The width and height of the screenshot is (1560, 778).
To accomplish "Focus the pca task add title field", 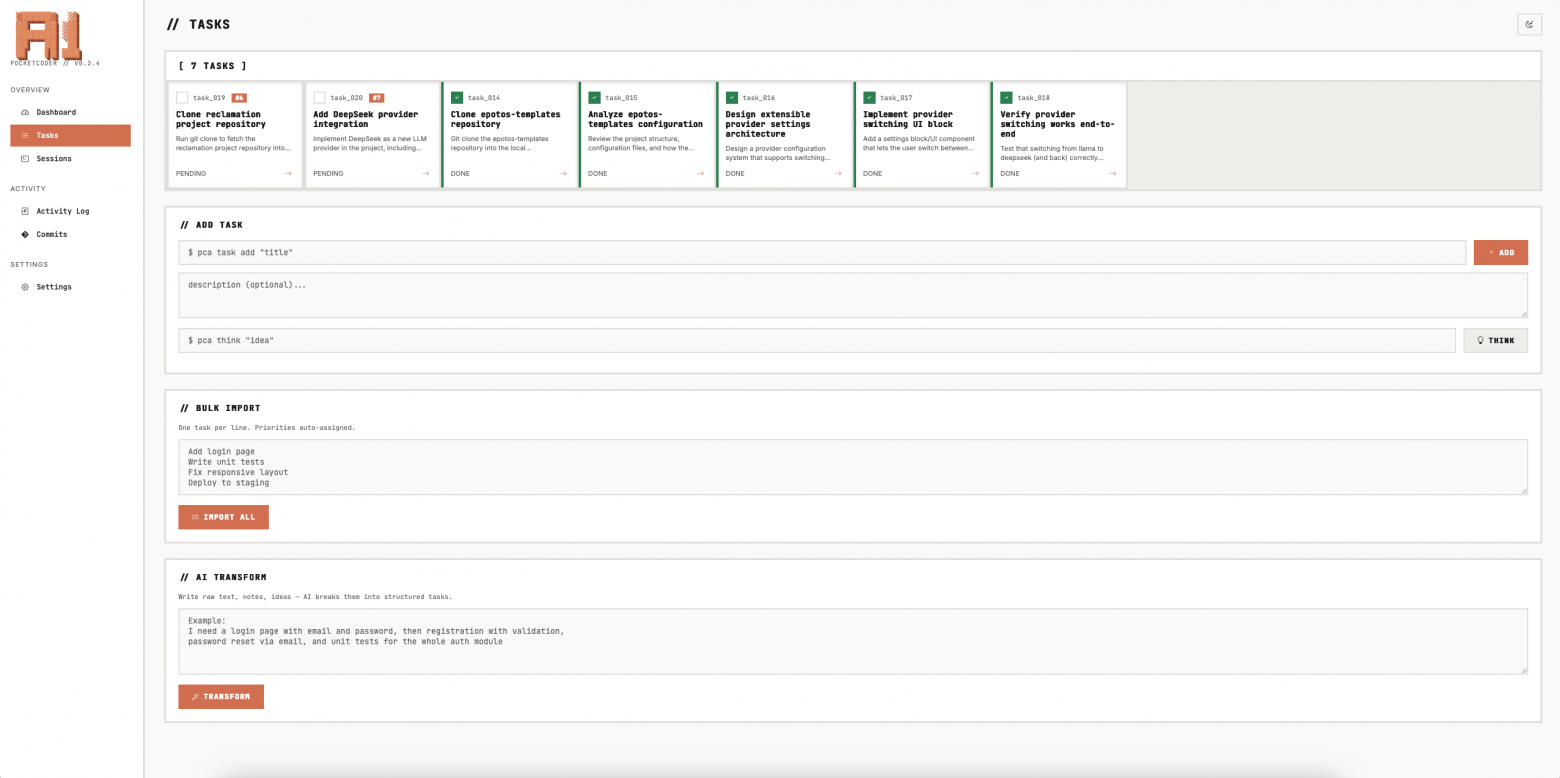I will coord(821,253).
